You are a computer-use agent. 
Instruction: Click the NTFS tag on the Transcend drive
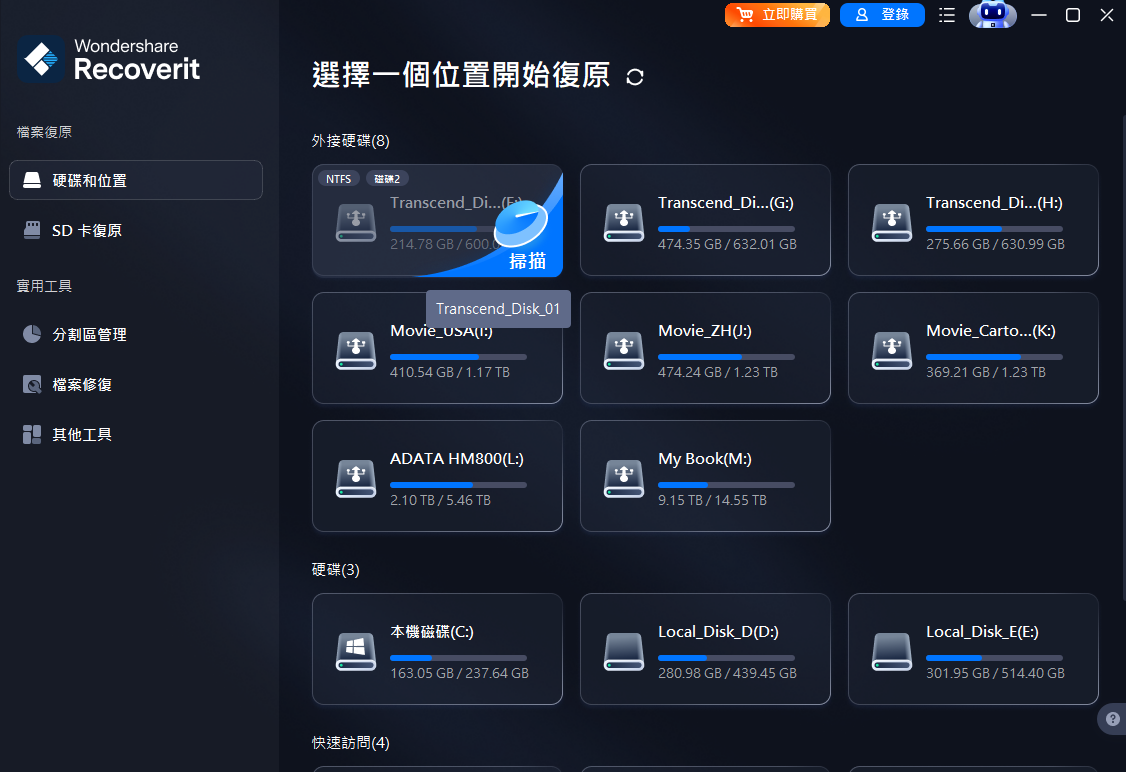click(x=338, y=179)
